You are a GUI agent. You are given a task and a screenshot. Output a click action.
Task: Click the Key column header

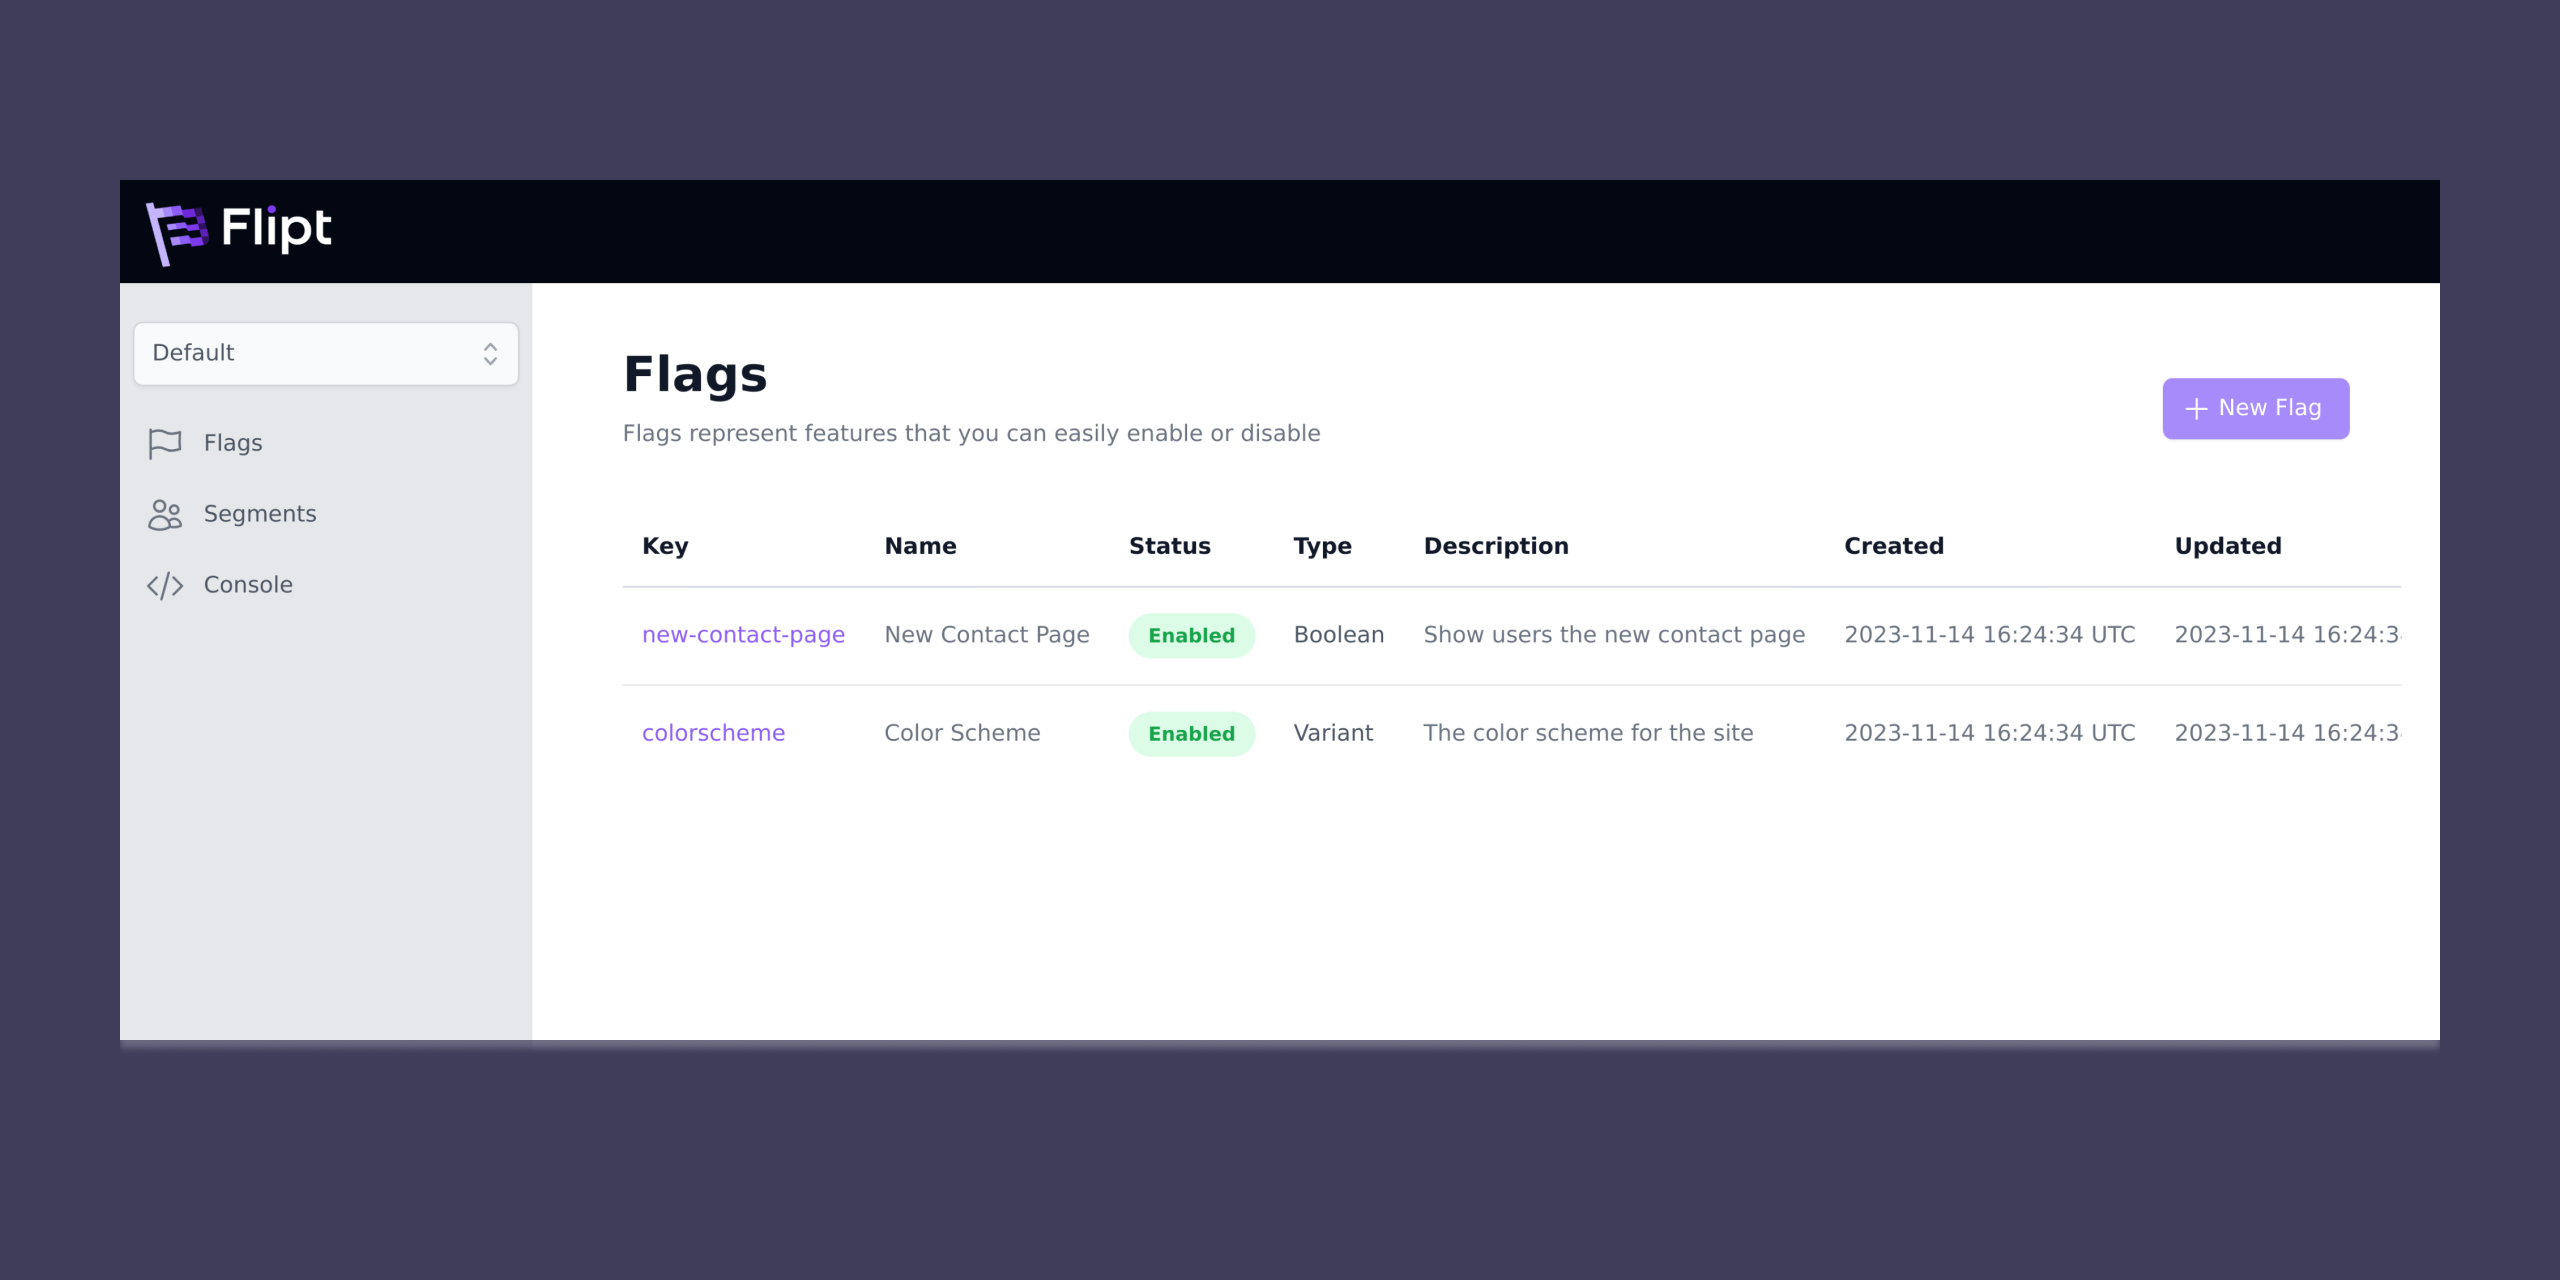click(x=665, y=546)
